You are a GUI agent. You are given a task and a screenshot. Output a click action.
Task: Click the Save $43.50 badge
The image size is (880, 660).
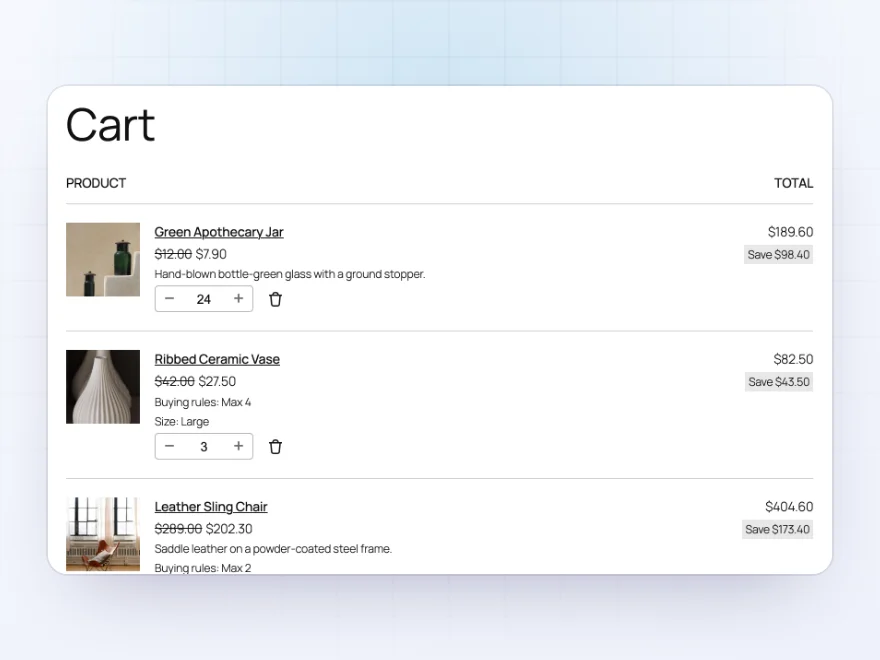(779, 382)
